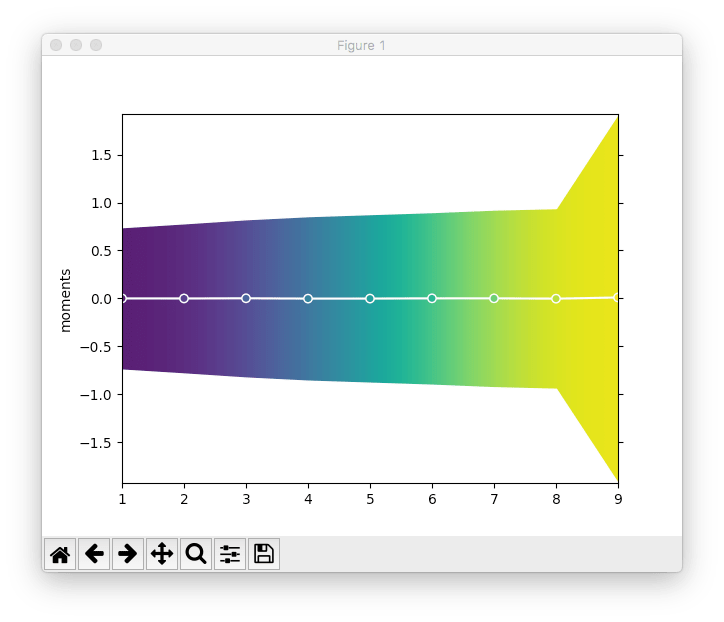Click the x-axis tick label 8
Image resolution: width=724 pixels, height=622 pixels.
pos(556,499)
